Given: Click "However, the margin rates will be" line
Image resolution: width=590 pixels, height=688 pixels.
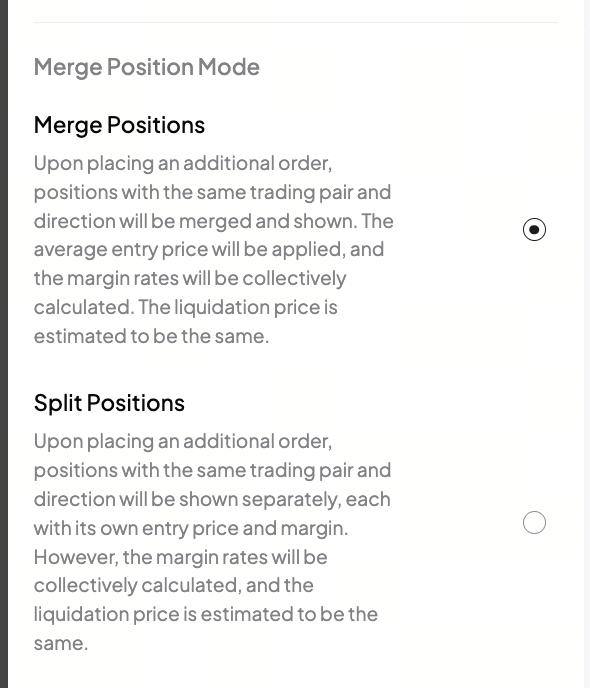Looking at the screenshot, I should (x=181, y=557).
